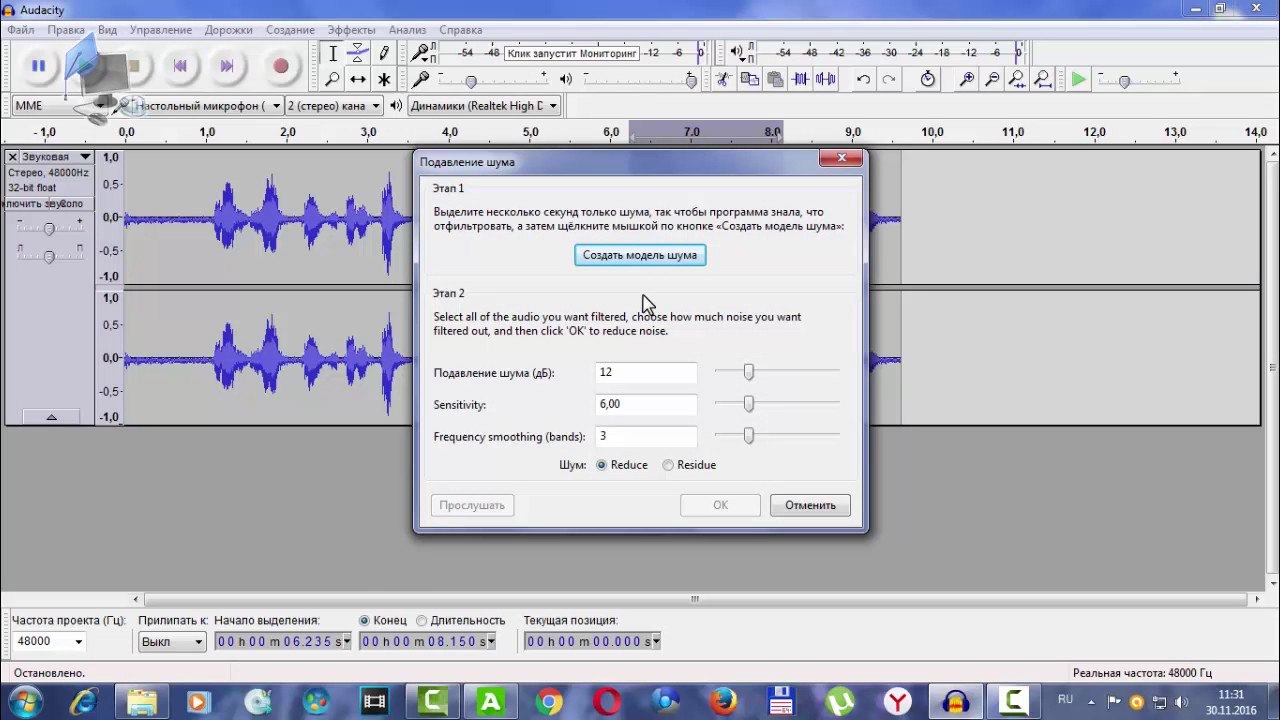Open the Анализ menu

pyautogui.click(x=407, y=30)
